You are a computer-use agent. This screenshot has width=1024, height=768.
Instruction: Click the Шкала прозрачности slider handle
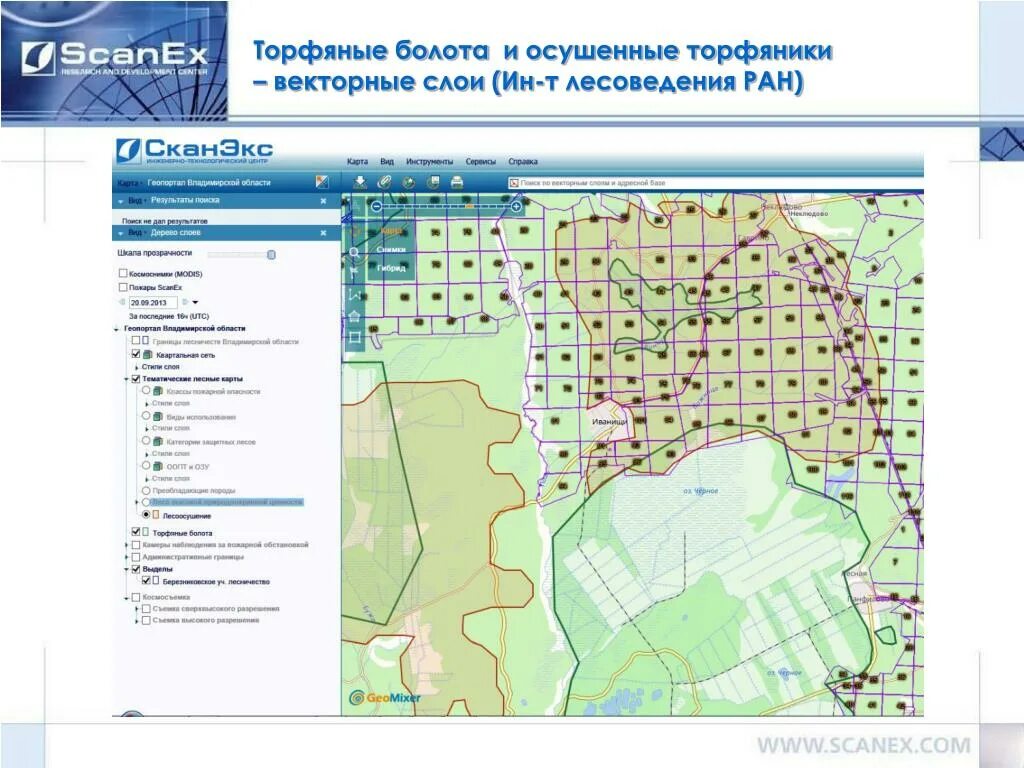(x=272, y=255)
